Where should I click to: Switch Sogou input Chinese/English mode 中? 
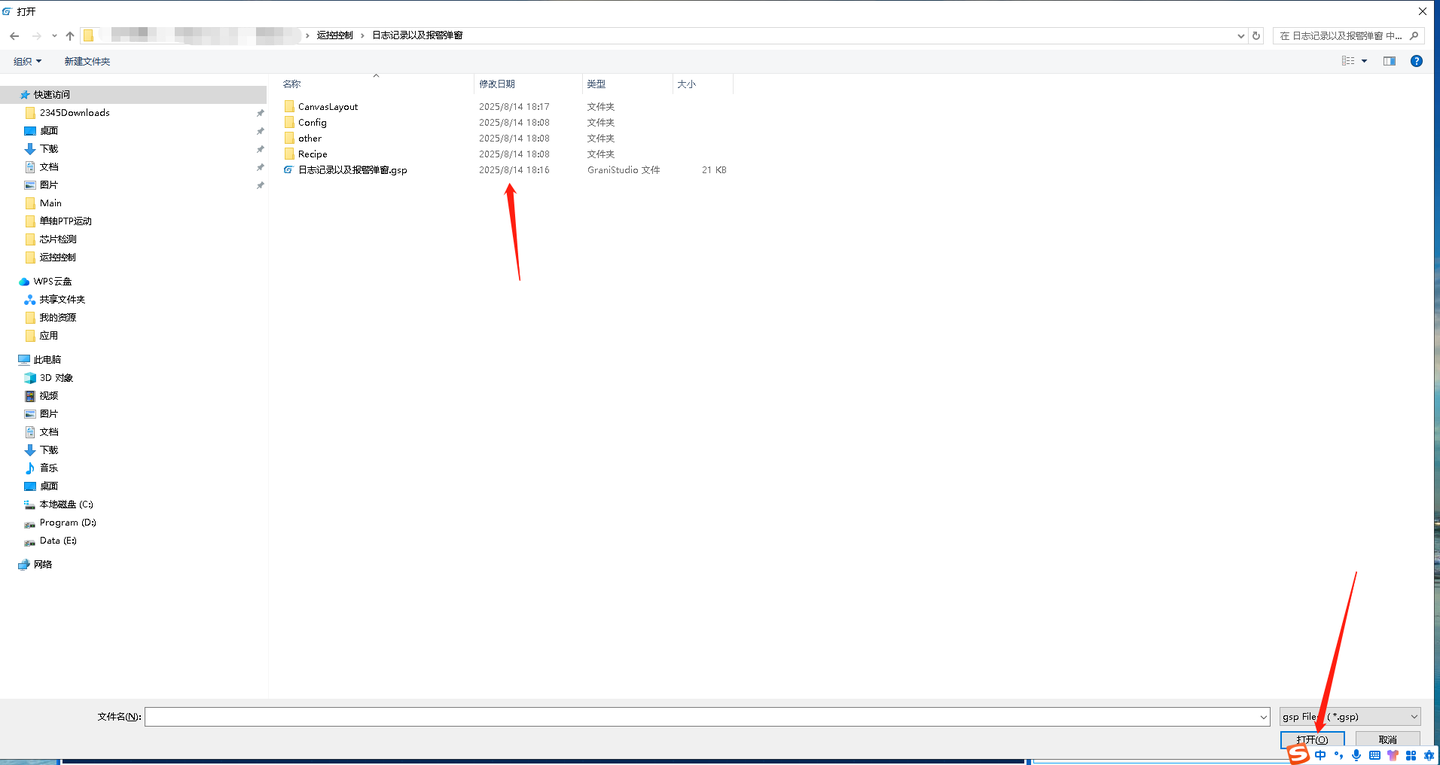point(1320,755)
